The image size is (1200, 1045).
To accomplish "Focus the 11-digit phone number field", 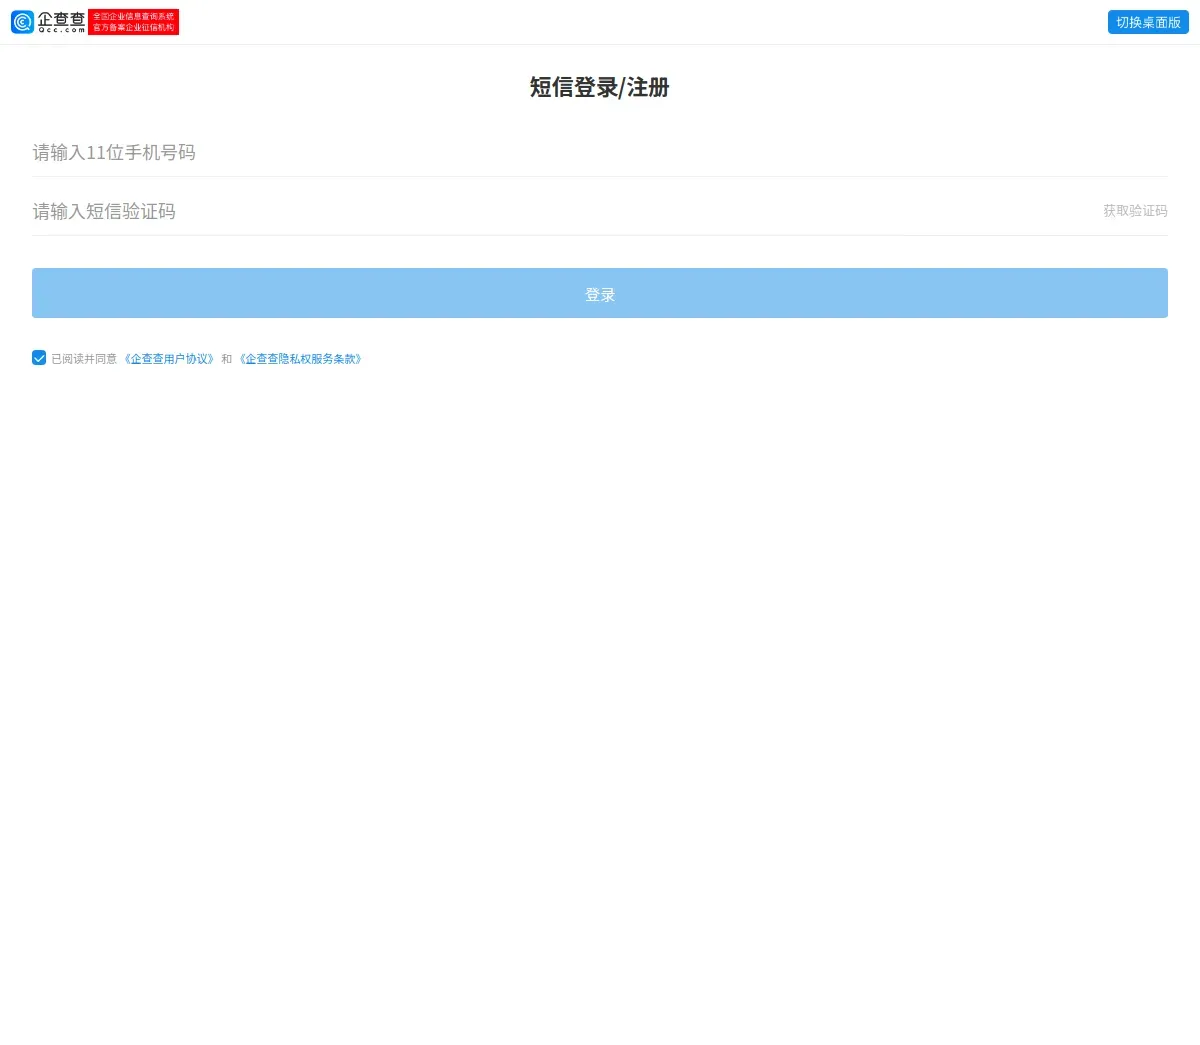I will [x=600, y=152].
